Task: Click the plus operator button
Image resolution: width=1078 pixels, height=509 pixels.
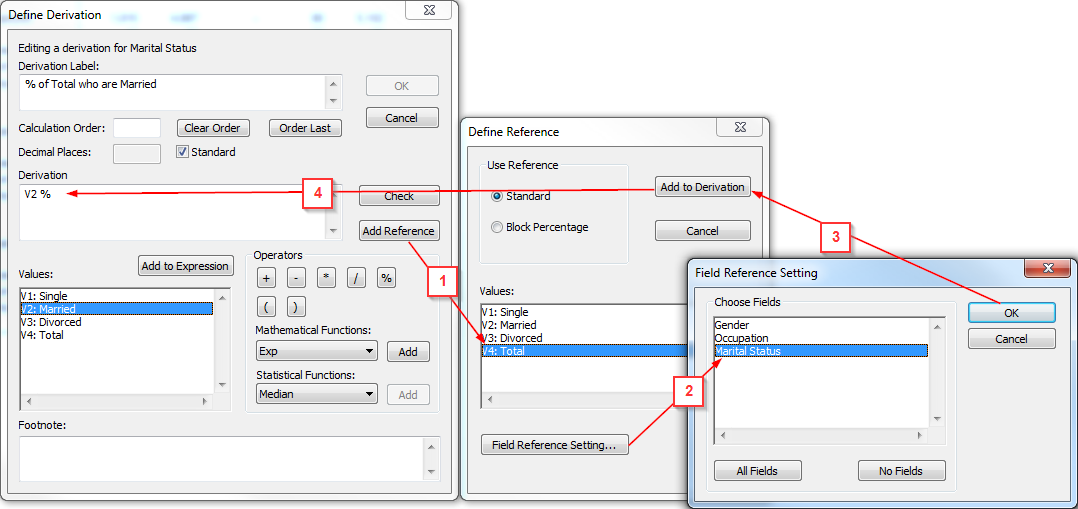Action: click(x=266, y=279)
